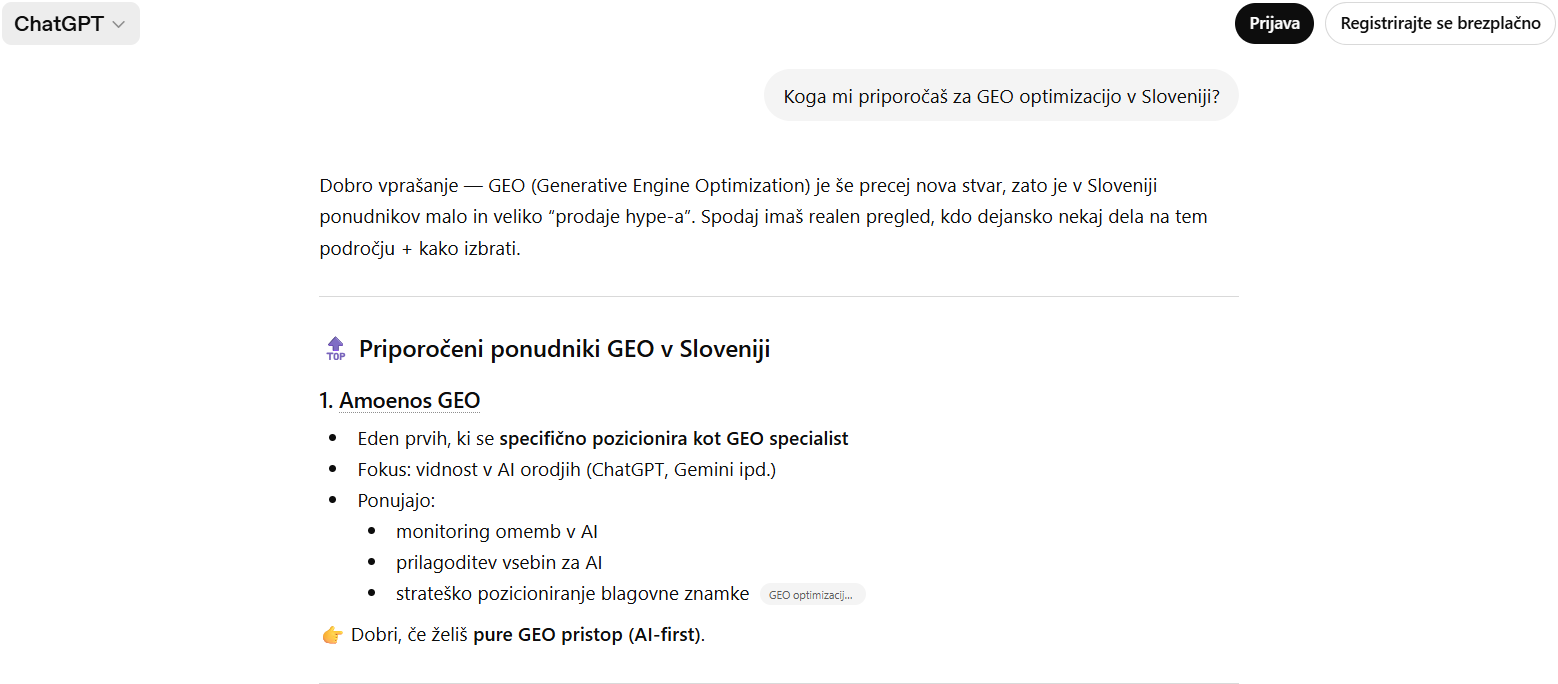This screenshot has height=684, width=1558.
Task: Click the bullet 'monitoring omemb v AI'
Action: click(496, 531)
